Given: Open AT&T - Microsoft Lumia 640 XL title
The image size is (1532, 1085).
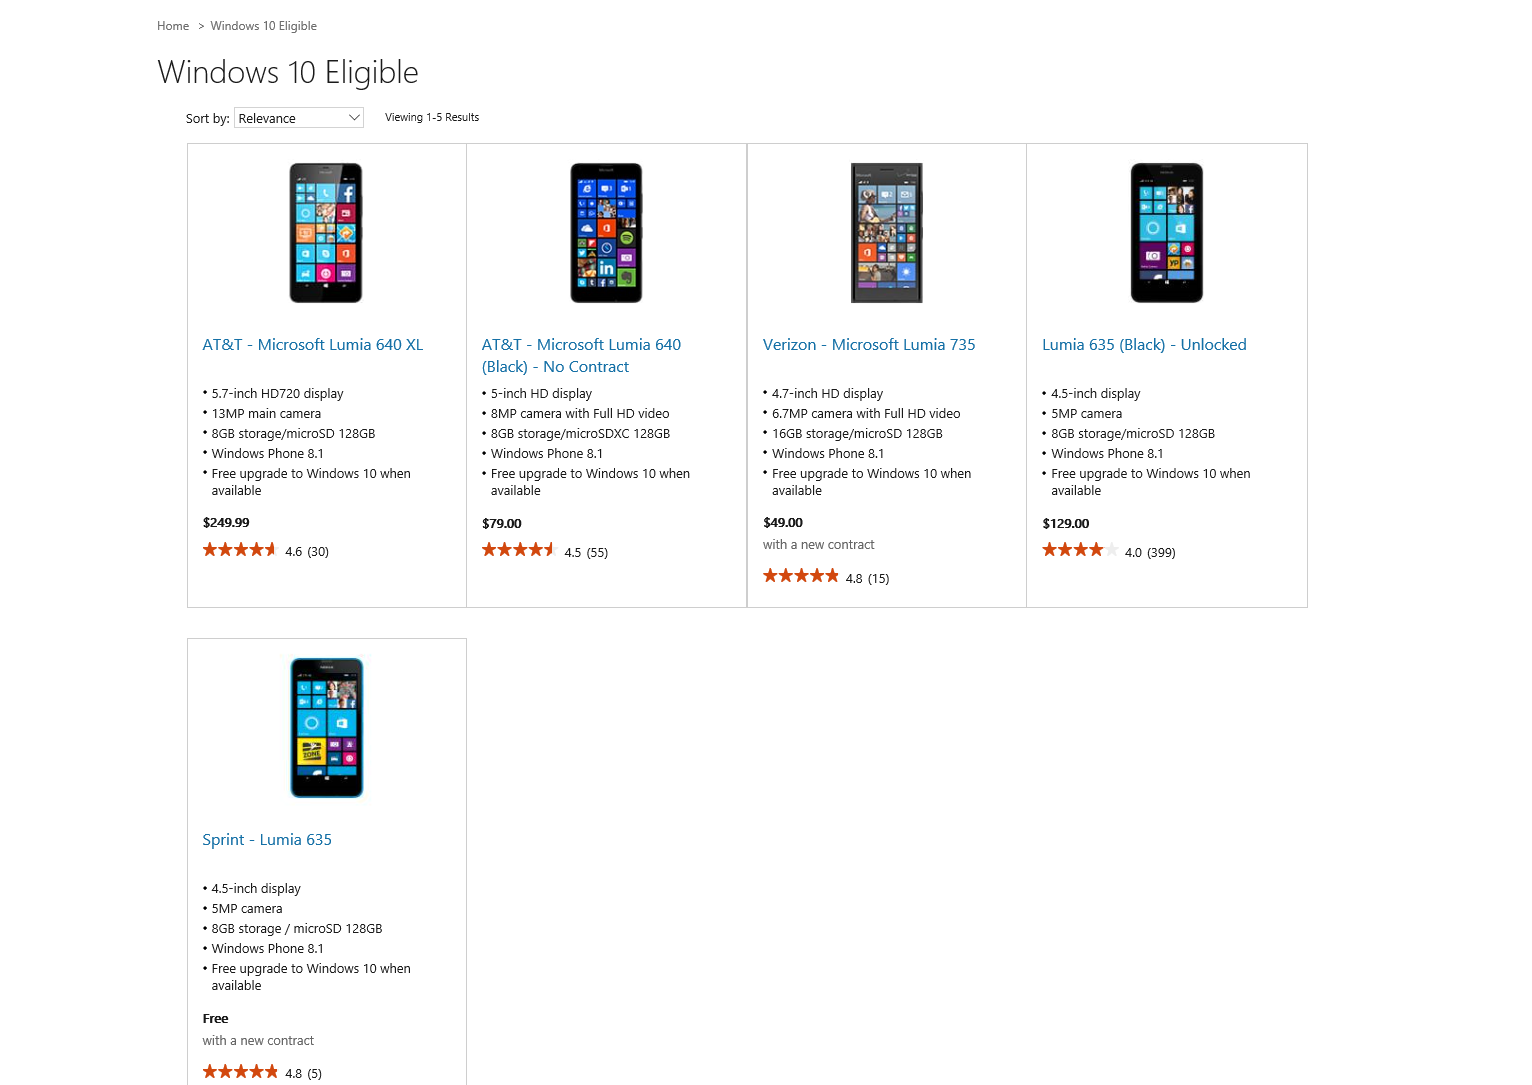Looking at the screenshot, I should pos(313,345).
